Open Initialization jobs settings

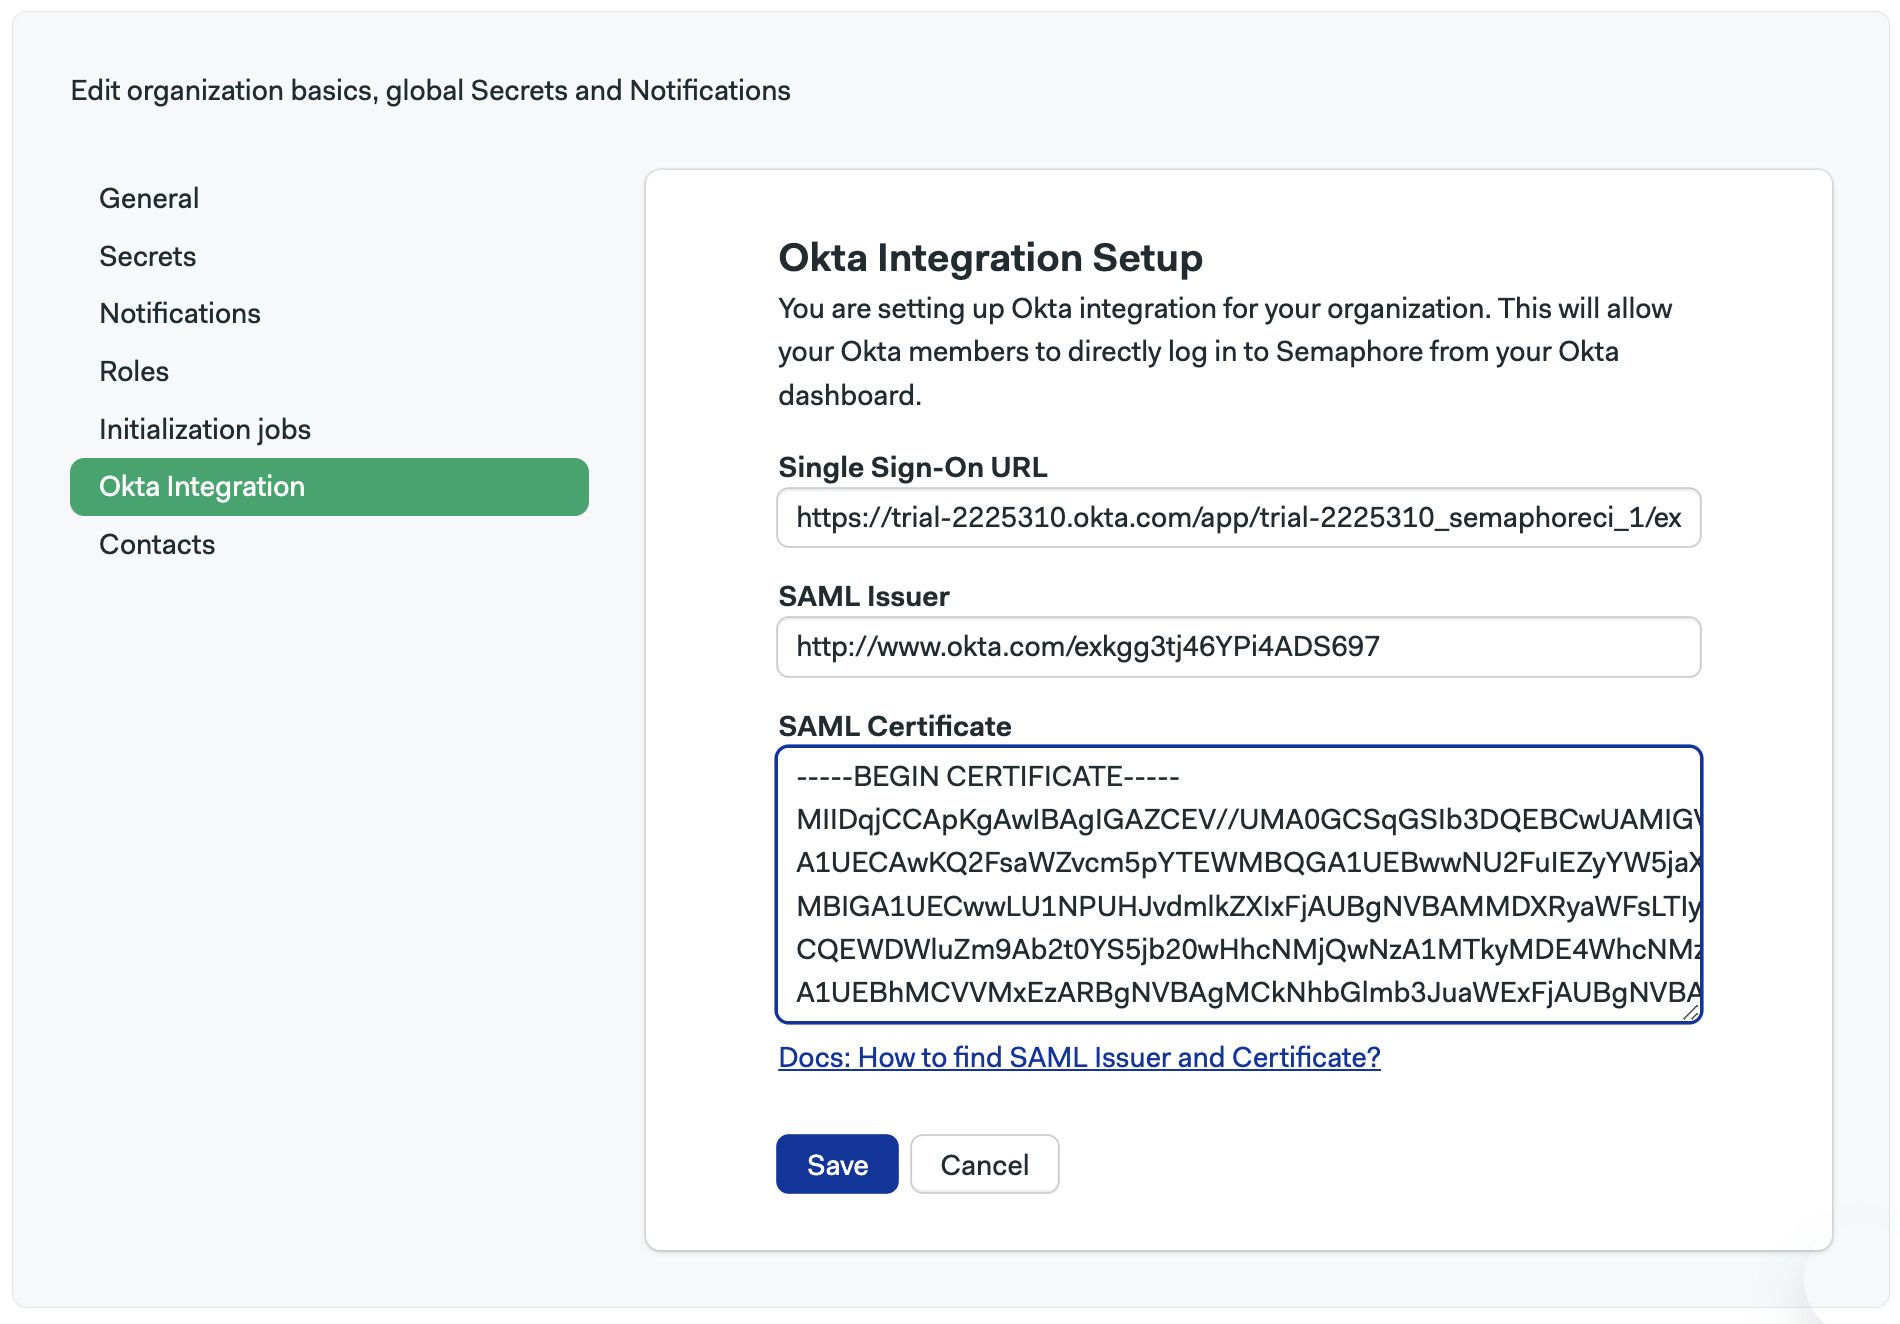click(x=205, y=429)
